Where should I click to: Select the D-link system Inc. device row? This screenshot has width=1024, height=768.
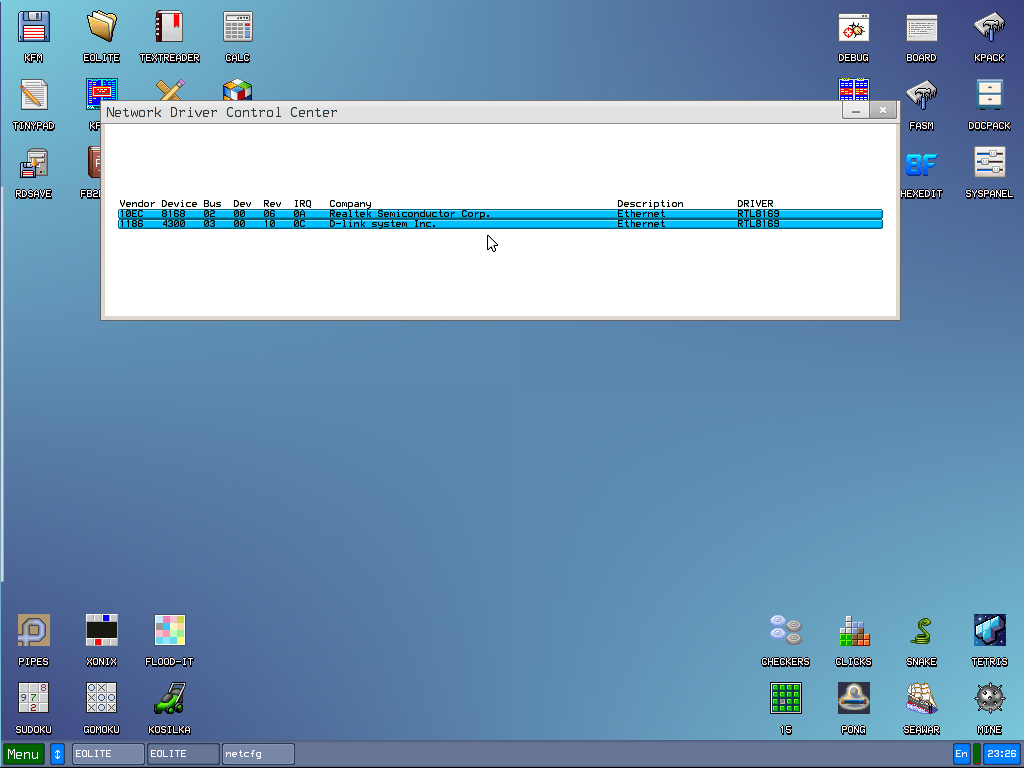(500, 224)
